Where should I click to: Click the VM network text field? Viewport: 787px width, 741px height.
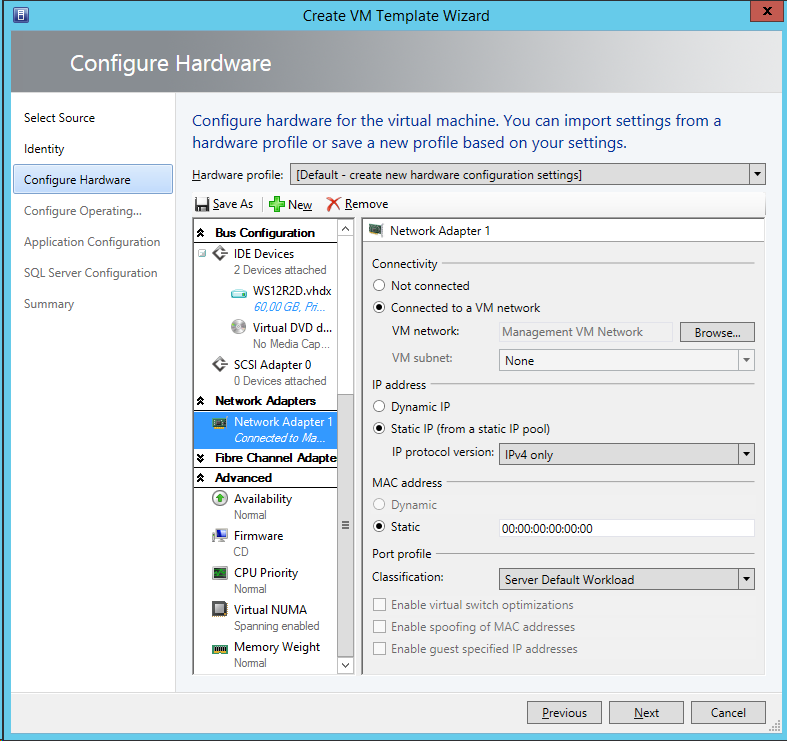(x=586, y=332)
